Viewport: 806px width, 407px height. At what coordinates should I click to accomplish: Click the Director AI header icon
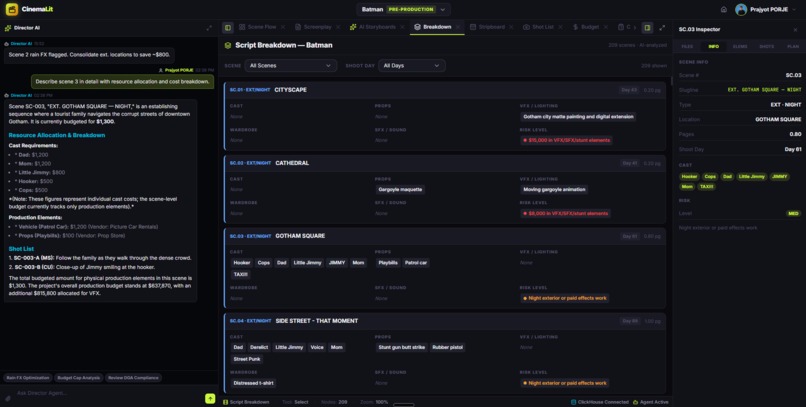coord(8,28)
